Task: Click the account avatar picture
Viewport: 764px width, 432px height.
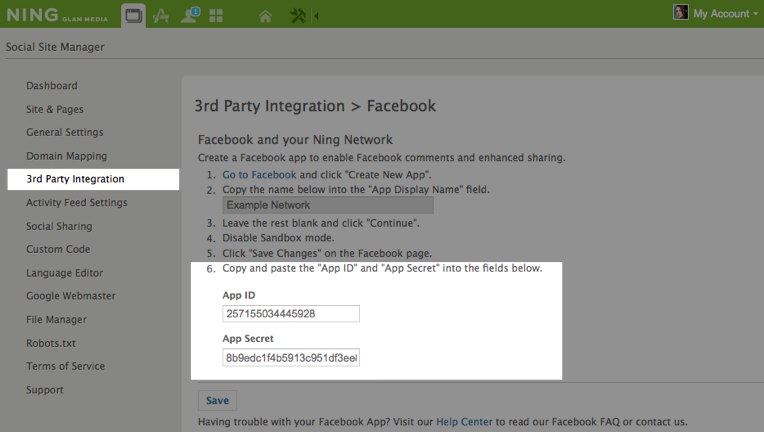Action: tap(681, 12)
